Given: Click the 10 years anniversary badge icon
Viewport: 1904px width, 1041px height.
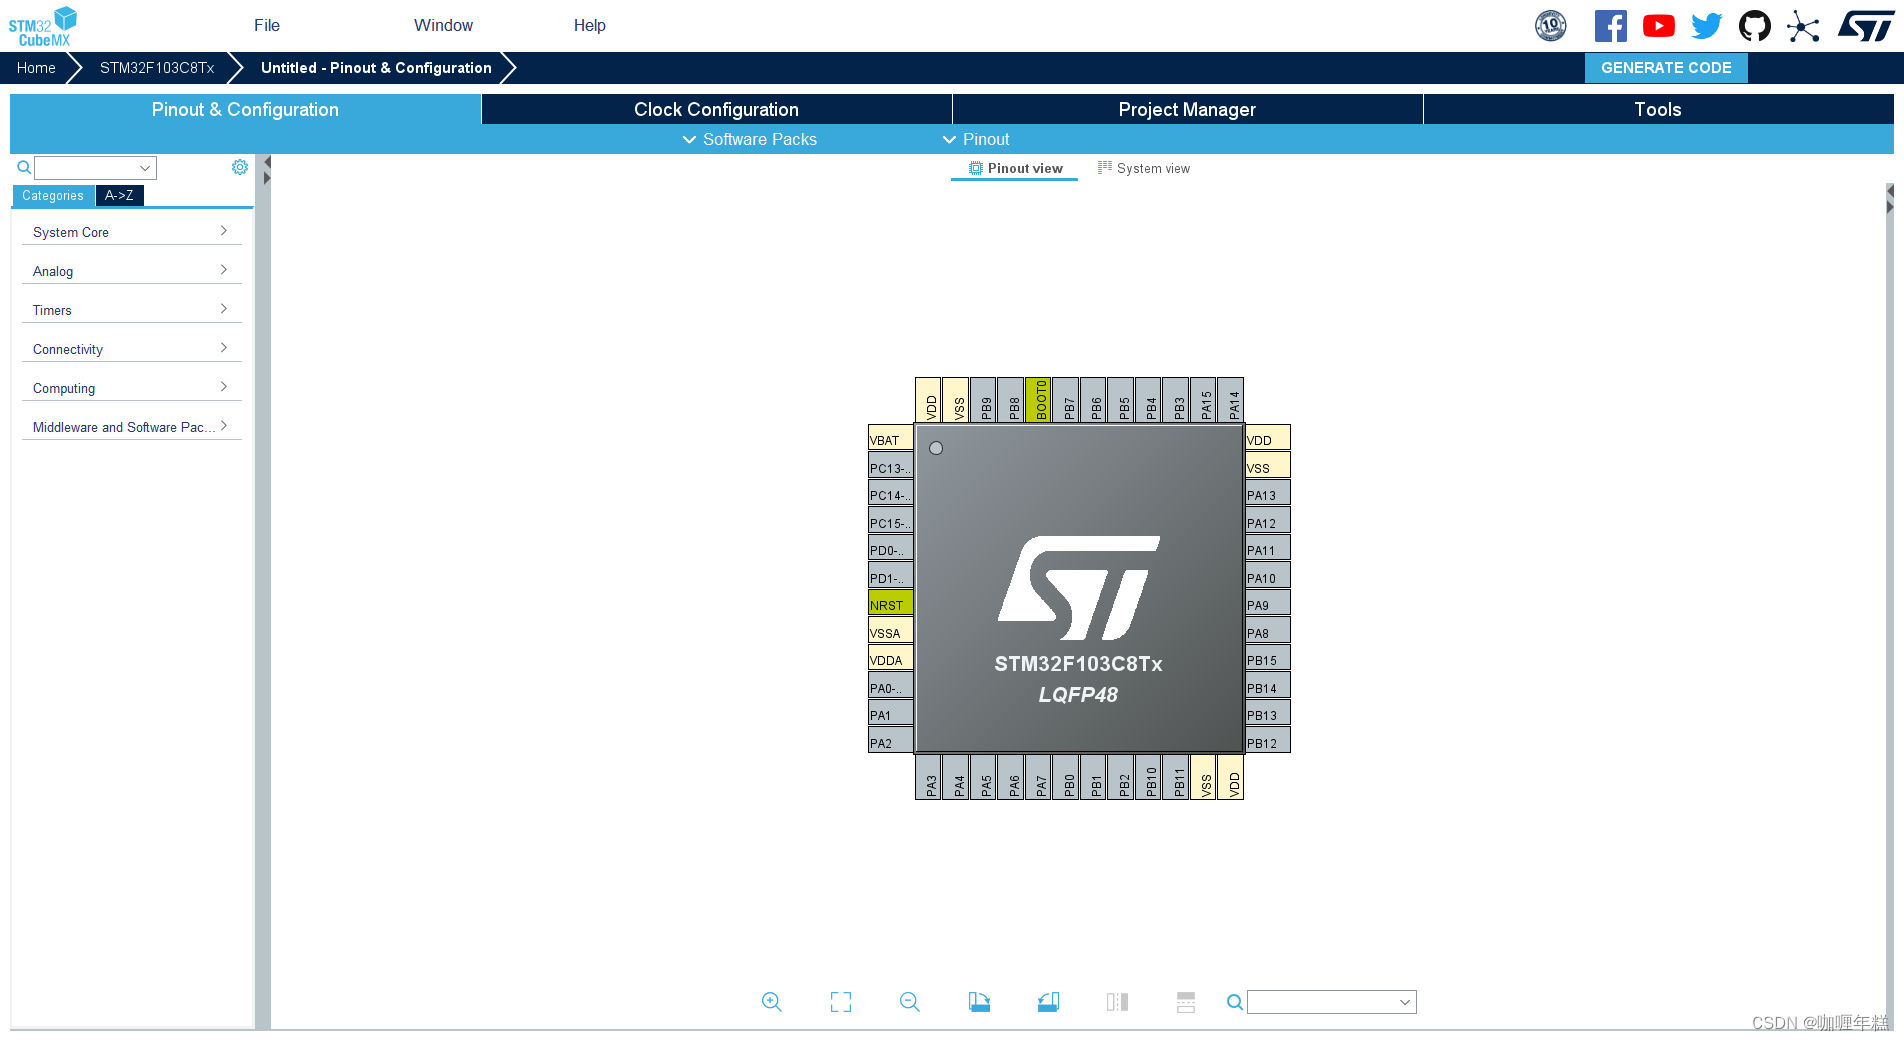Looking at the screenshot, I should [1551, 26].
